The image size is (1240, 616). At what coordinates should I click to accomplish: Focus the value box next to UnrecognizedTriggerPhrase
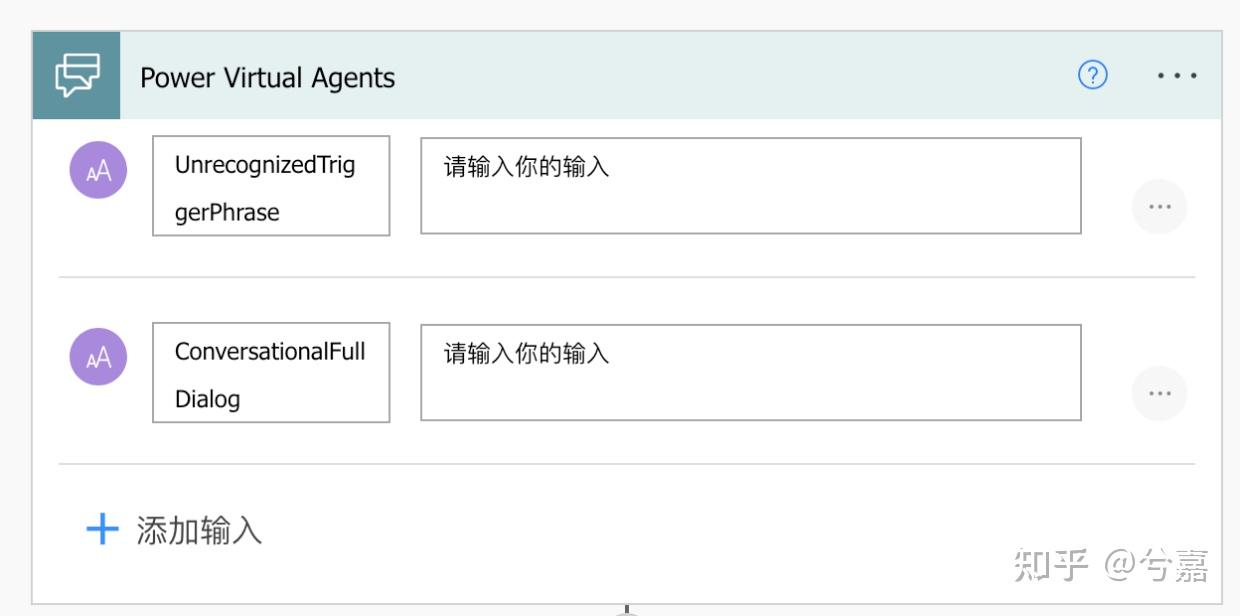click(750, 186)
